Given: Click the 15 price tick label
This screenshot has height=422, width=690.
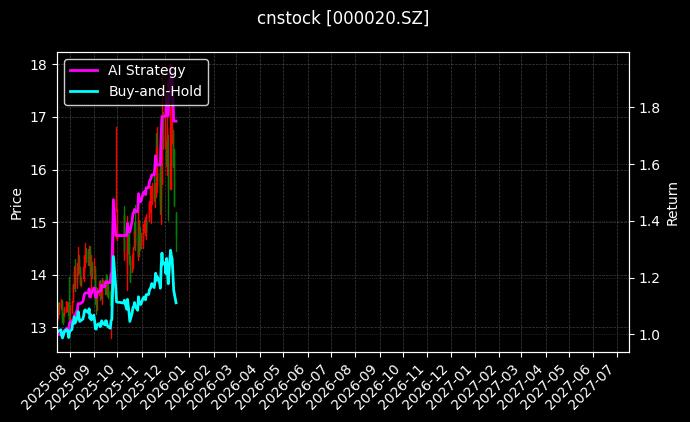Looking at the screenshot, I should [x=39, y=223].
